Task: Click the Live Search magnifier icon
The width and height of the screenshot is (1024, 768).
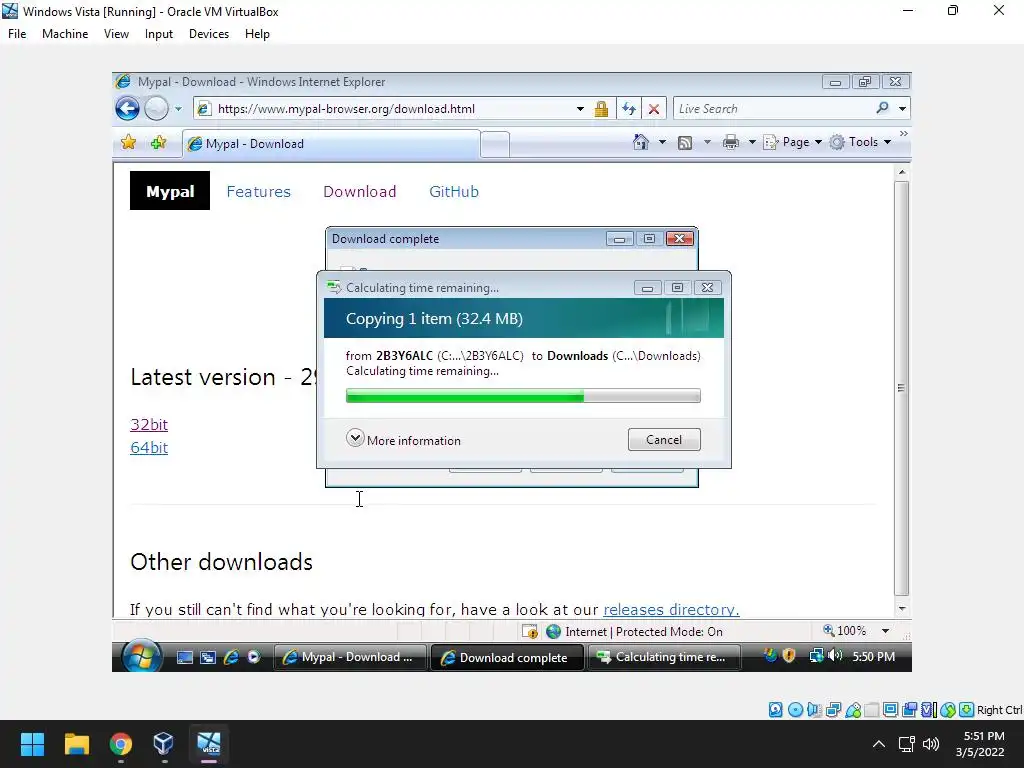Action: [882, 108]
